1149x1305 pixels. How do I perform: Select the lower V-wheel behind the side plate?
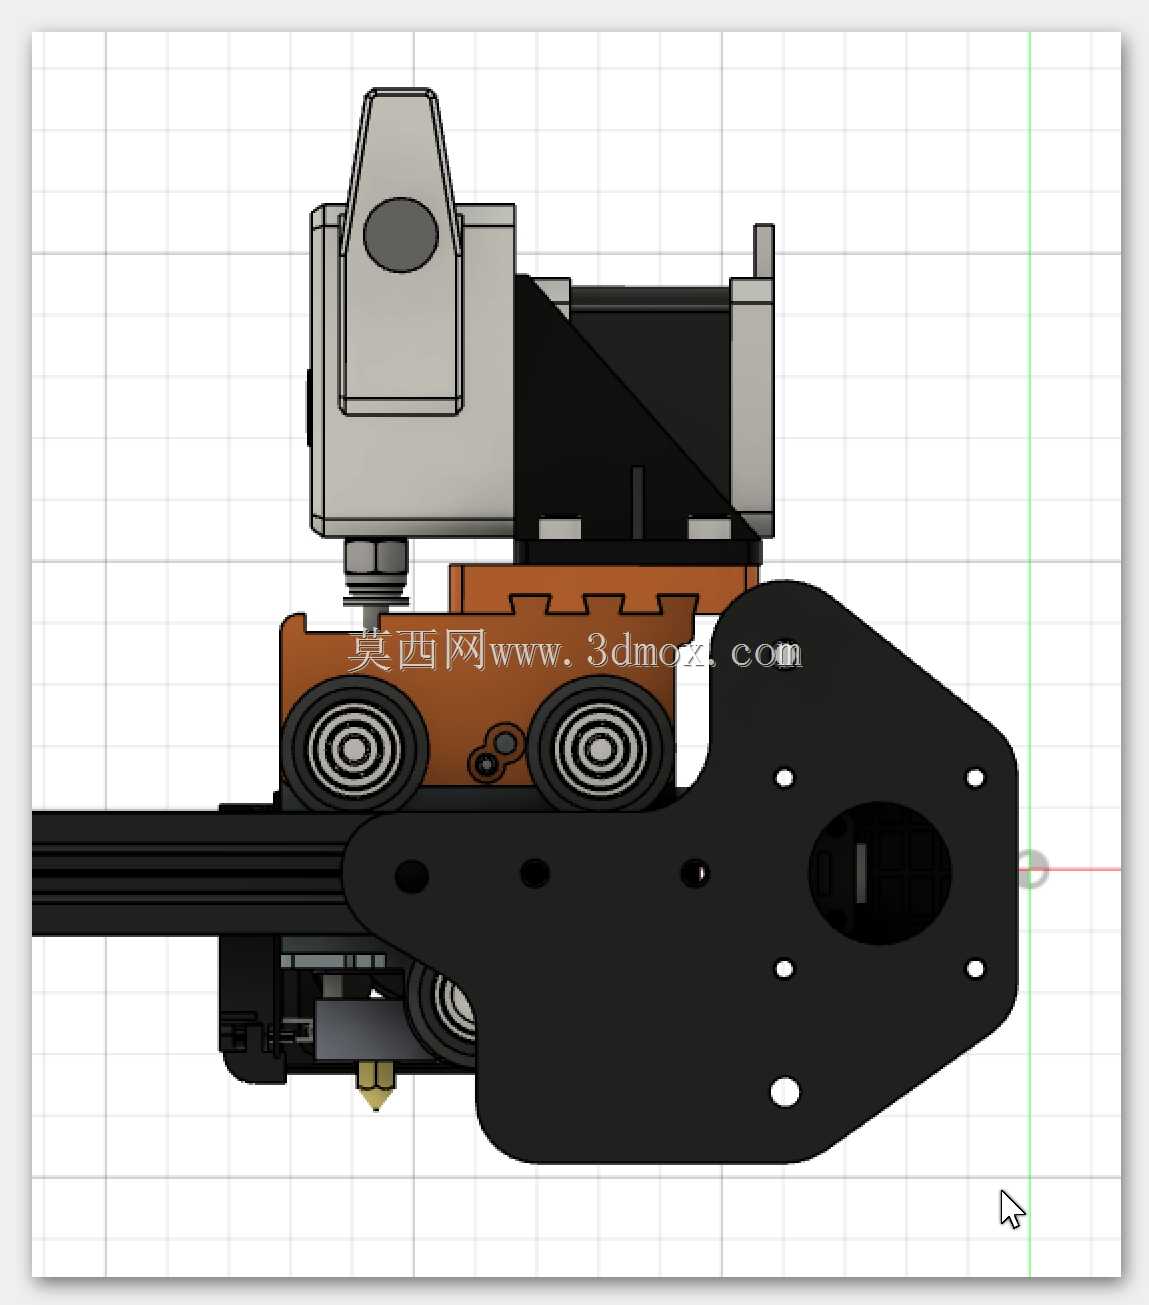440,1010
